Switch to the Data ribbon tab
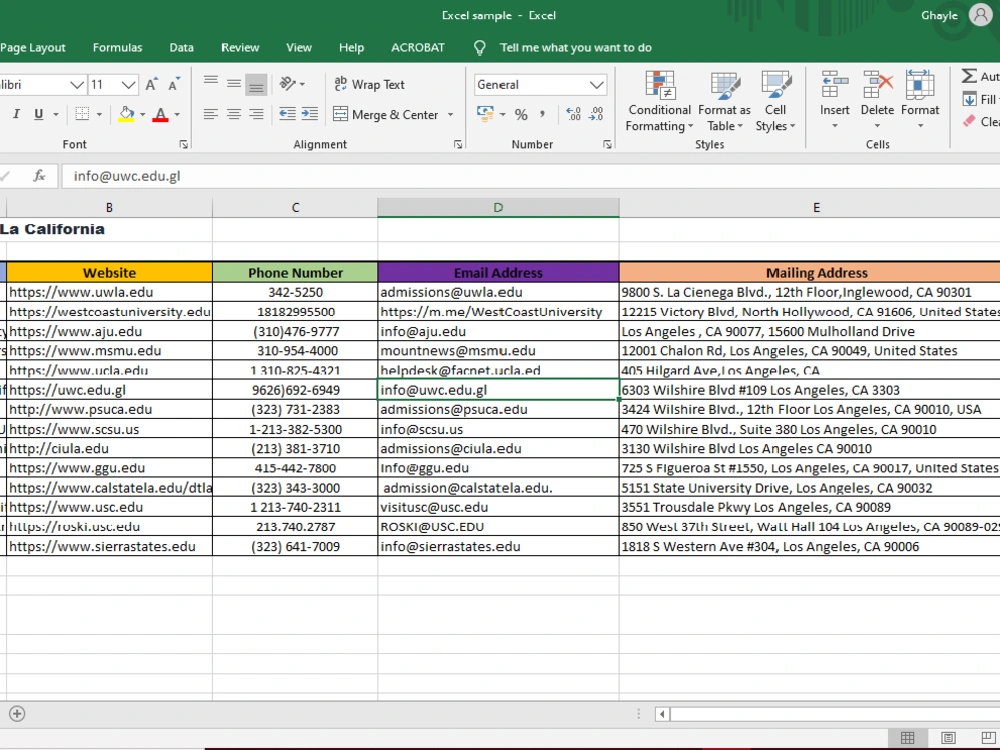The width and height of the screenshot is (1000, 750). (x=181, y=47)
